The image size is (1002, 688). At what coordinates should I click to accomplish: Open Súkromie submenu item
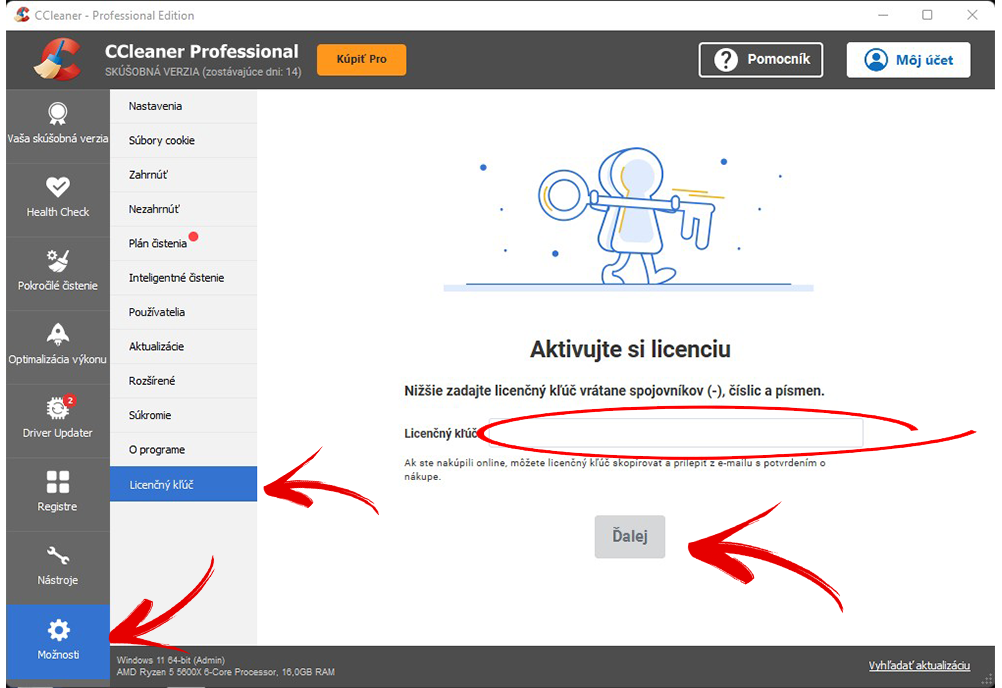[x=183, y=415]
